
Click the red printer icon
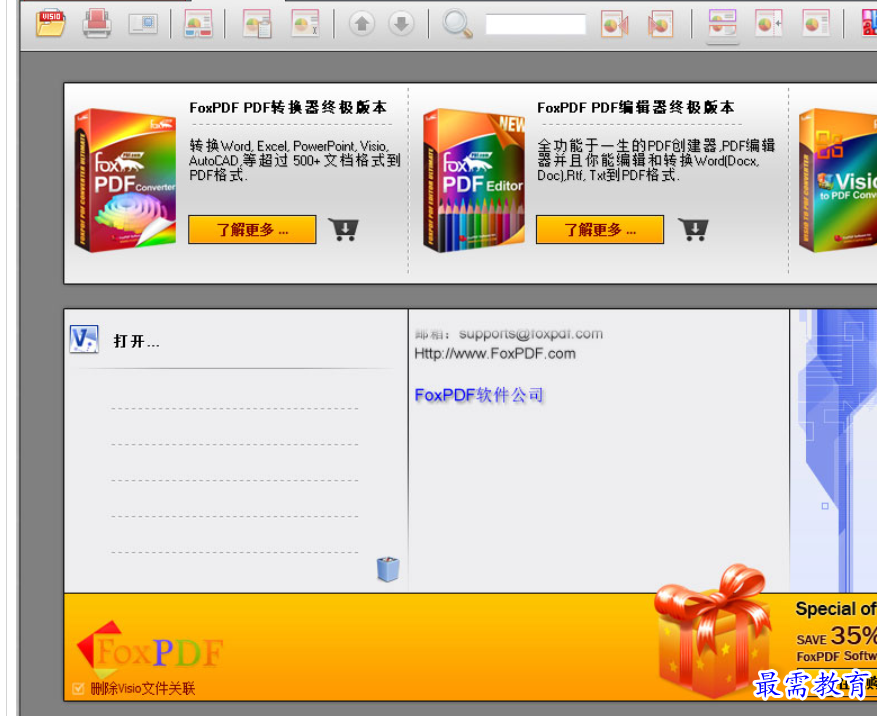coord(97,24)
